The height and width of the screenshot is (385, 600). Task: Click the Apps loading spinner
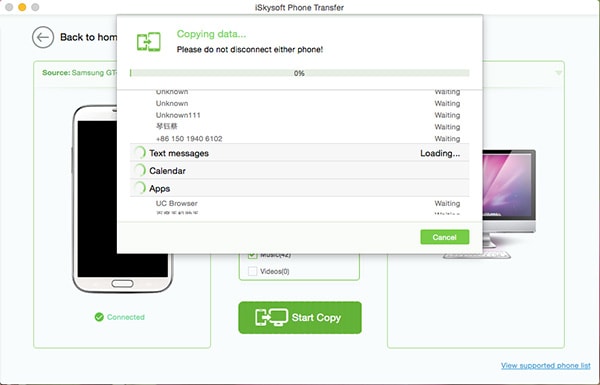[140, 188]
